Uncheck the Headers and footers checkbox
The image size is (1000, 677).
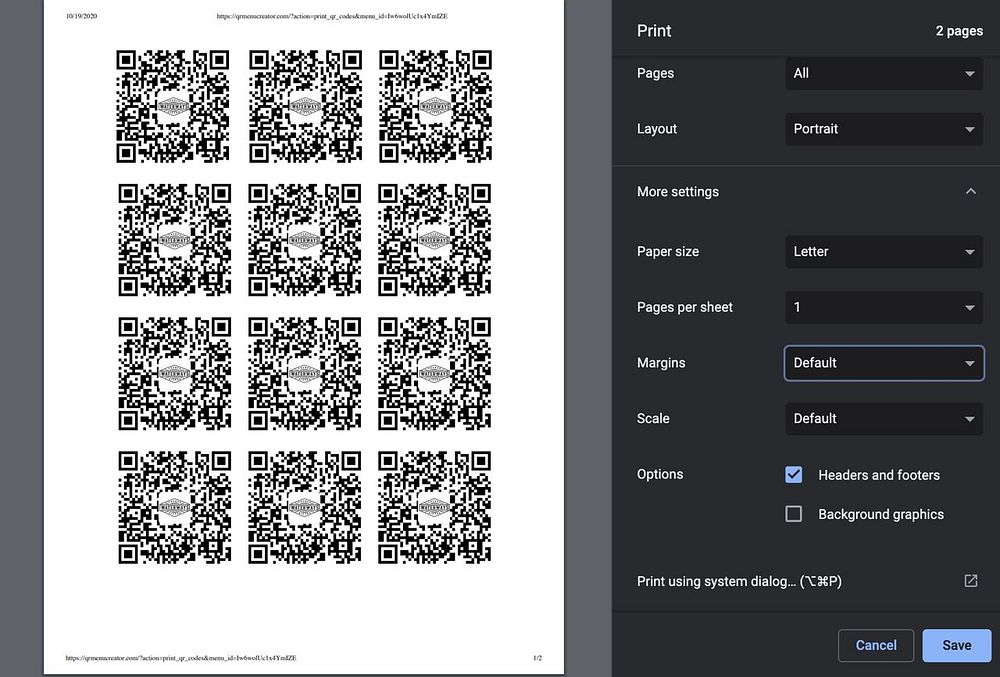(x=793, y=475)
